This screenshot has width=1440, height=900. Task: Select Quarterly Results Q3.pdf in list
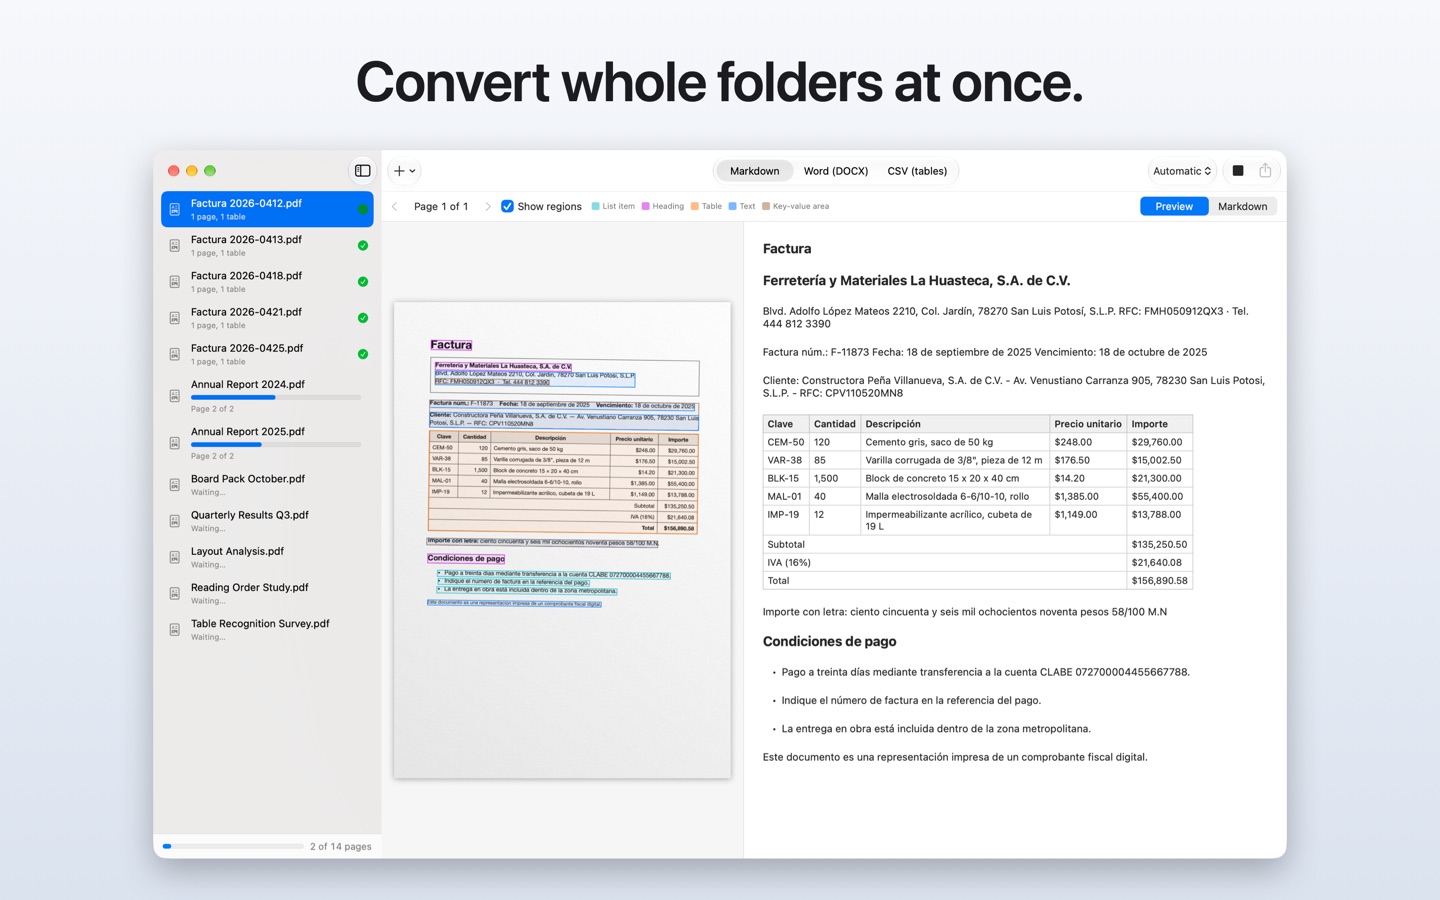click(267, 521)
